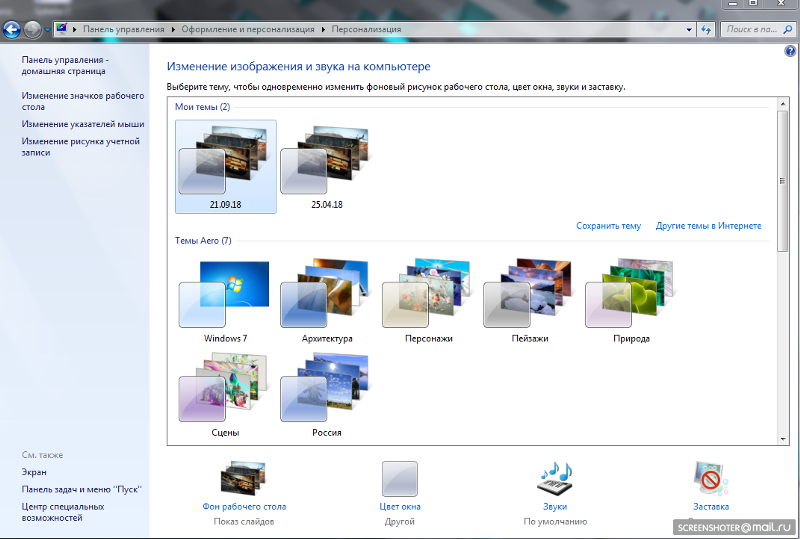
Task: Click 'Мои темы (2)' group header
Action: pyautogui.click(x=202, y=107)
